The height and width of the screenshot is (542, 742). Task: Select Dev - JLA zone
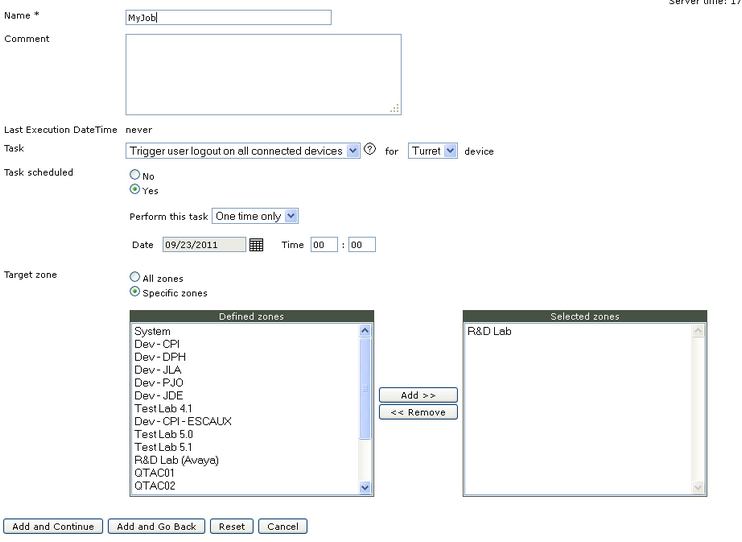(246, 370)
